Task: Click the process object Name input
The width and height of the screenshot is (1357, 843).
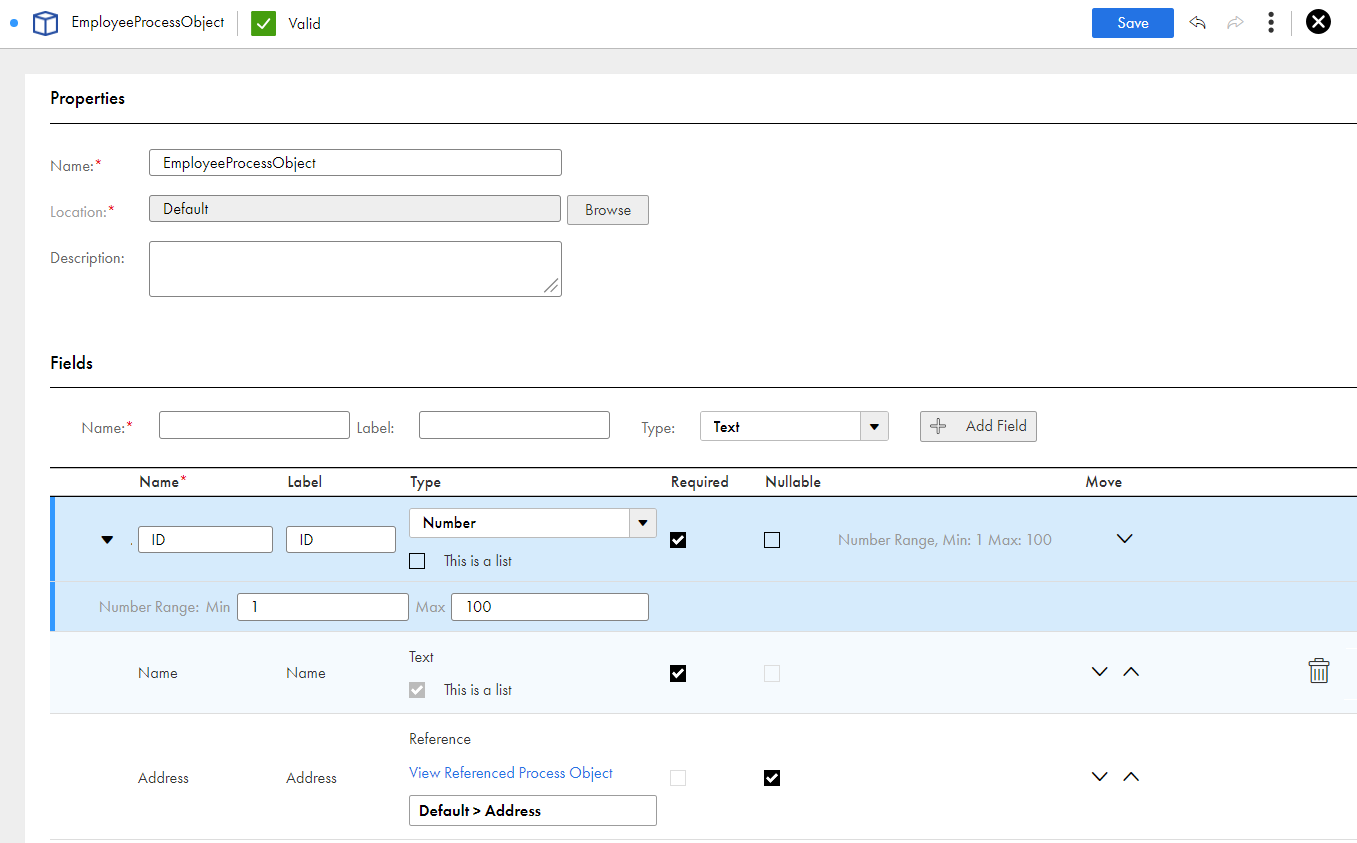Action: [355, 163]
